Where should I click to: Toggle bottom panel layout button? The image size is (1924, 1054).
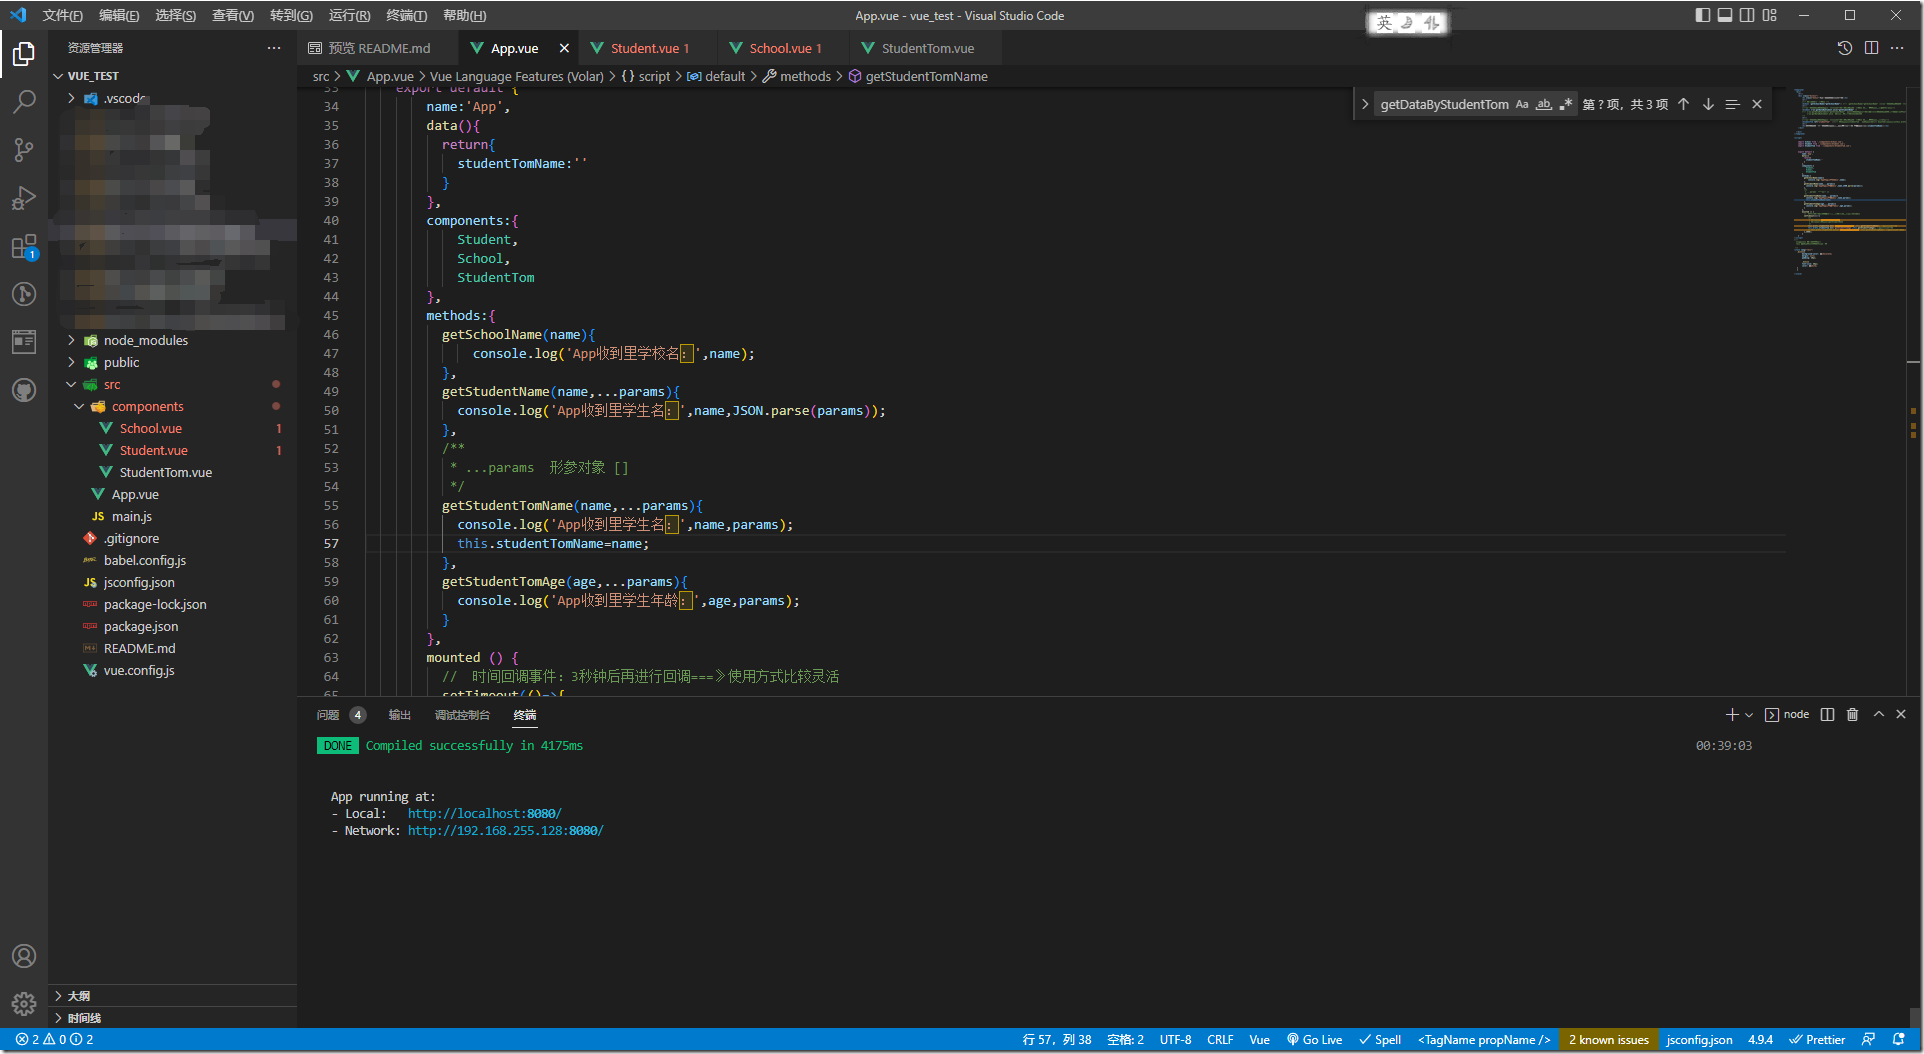point(1725,15)
